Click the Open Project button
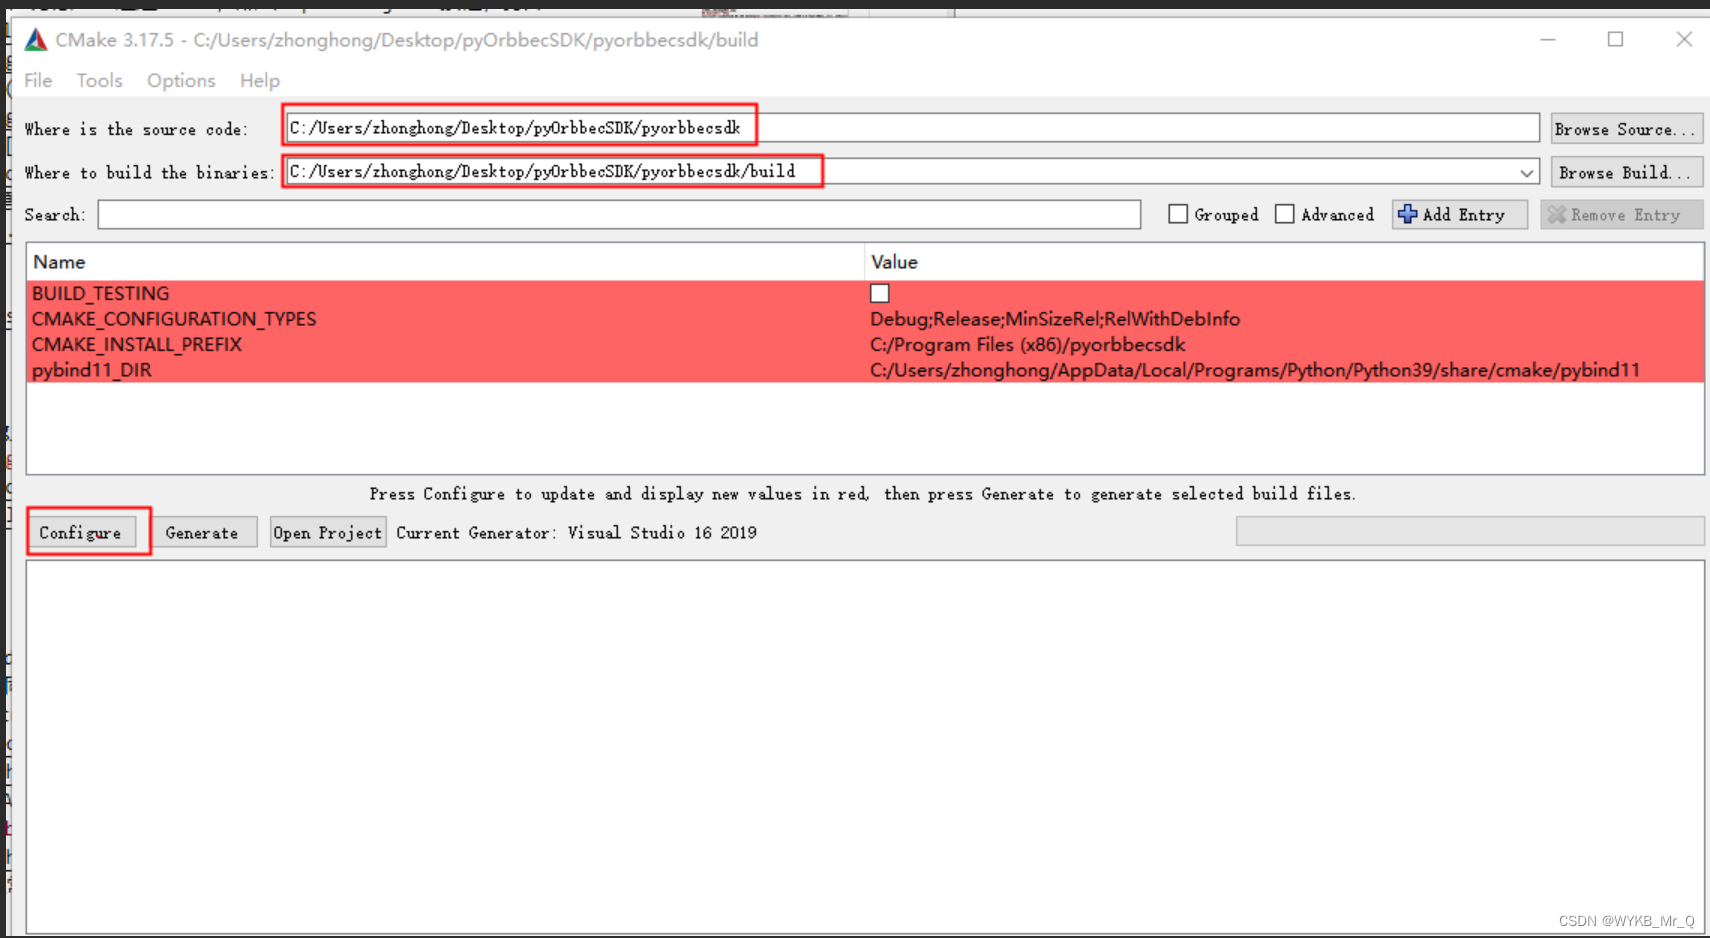The width and height of the screenshot is (1710, 938). (x=328, y=533)
